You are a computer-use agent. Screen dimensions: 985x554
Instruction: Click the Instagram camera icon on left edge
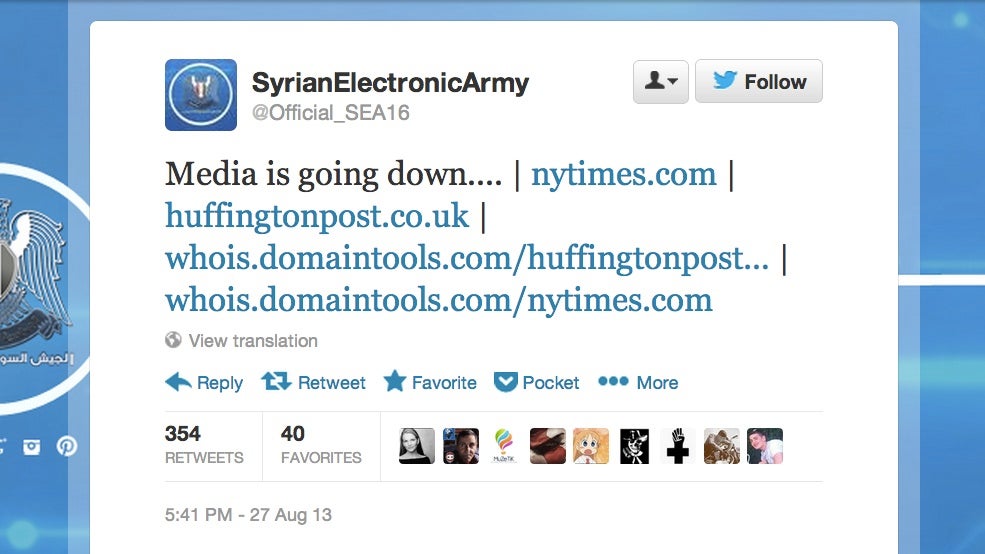pos(31,447)
